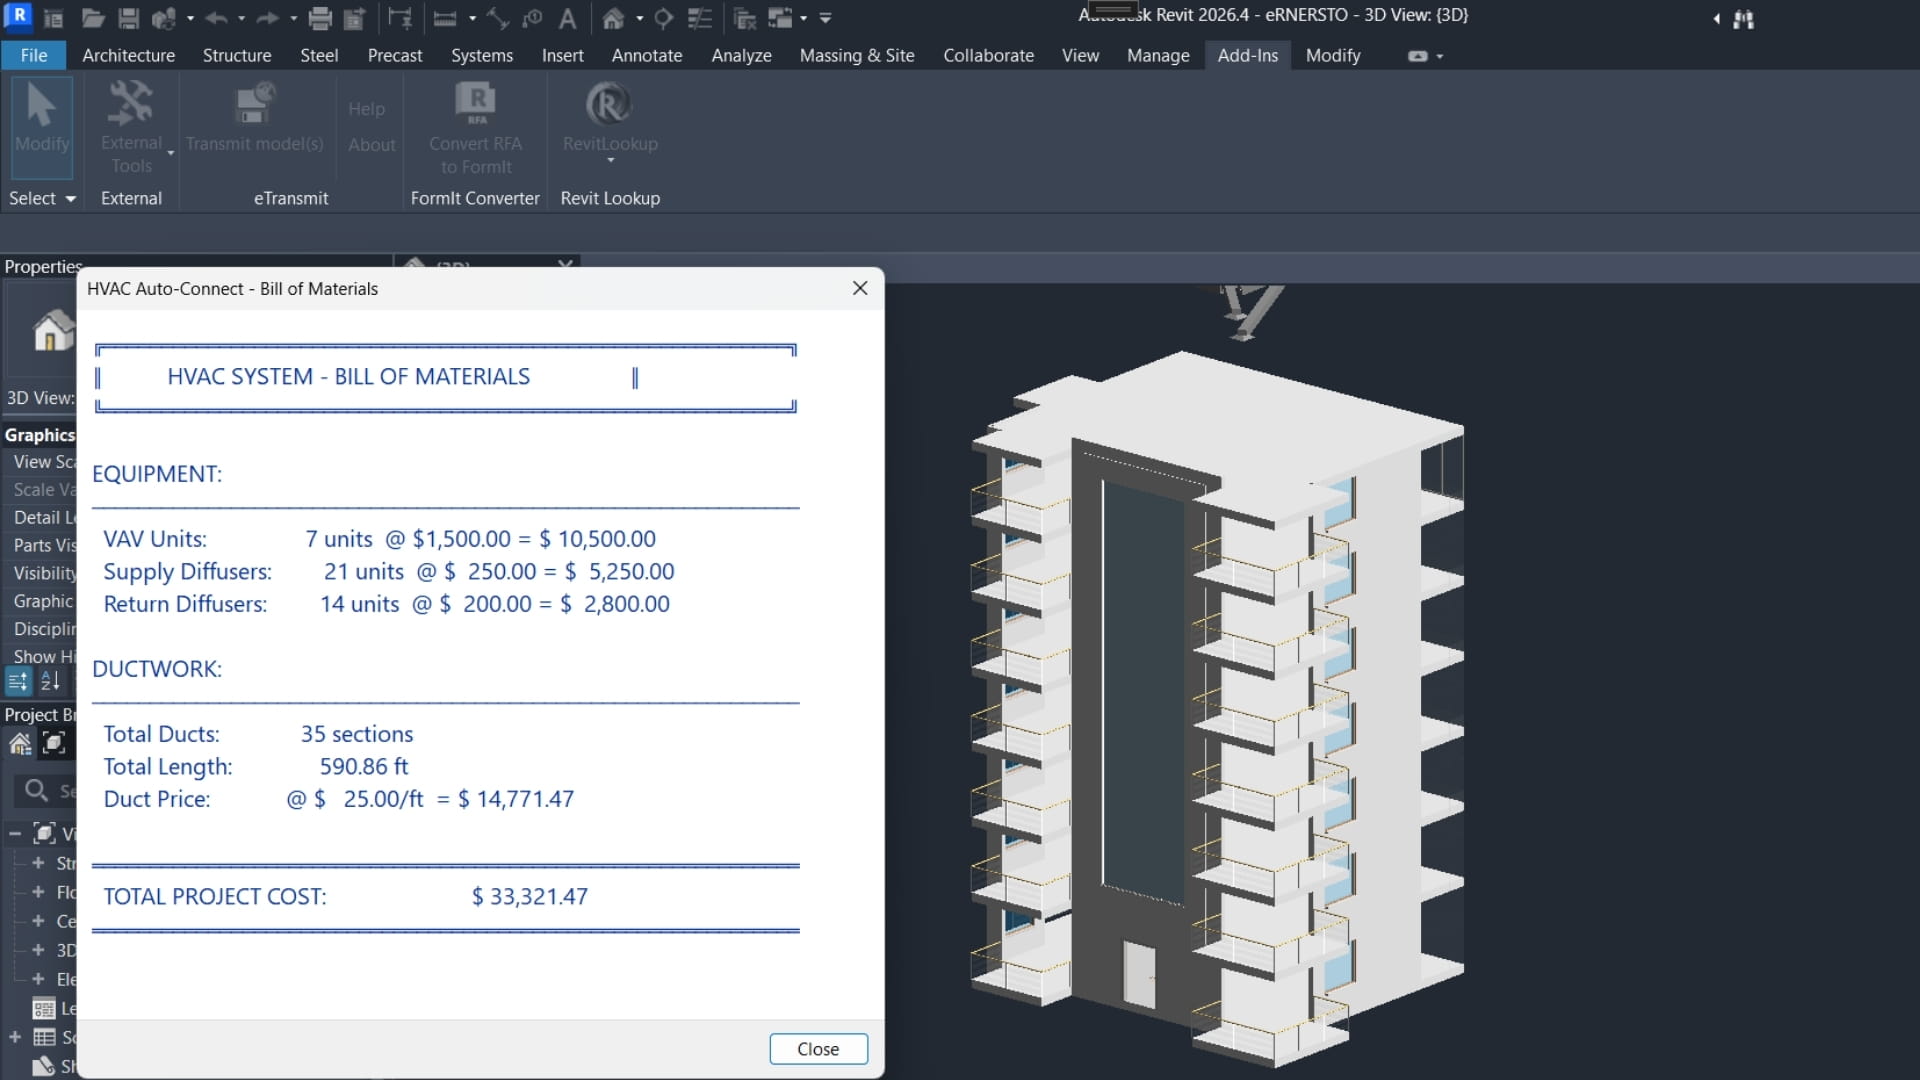Toggle the filter sort icon in Properties
The image size is (1920, 1080).
pos(17,681)
